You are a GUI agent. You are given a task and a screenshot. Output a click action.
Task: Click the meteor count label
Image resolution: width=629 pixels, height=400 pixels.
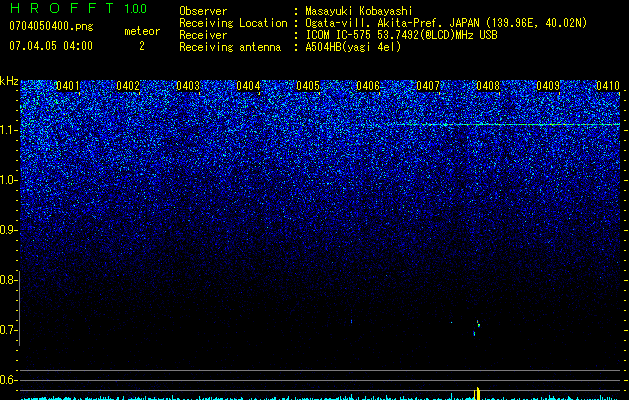point(142,31)
